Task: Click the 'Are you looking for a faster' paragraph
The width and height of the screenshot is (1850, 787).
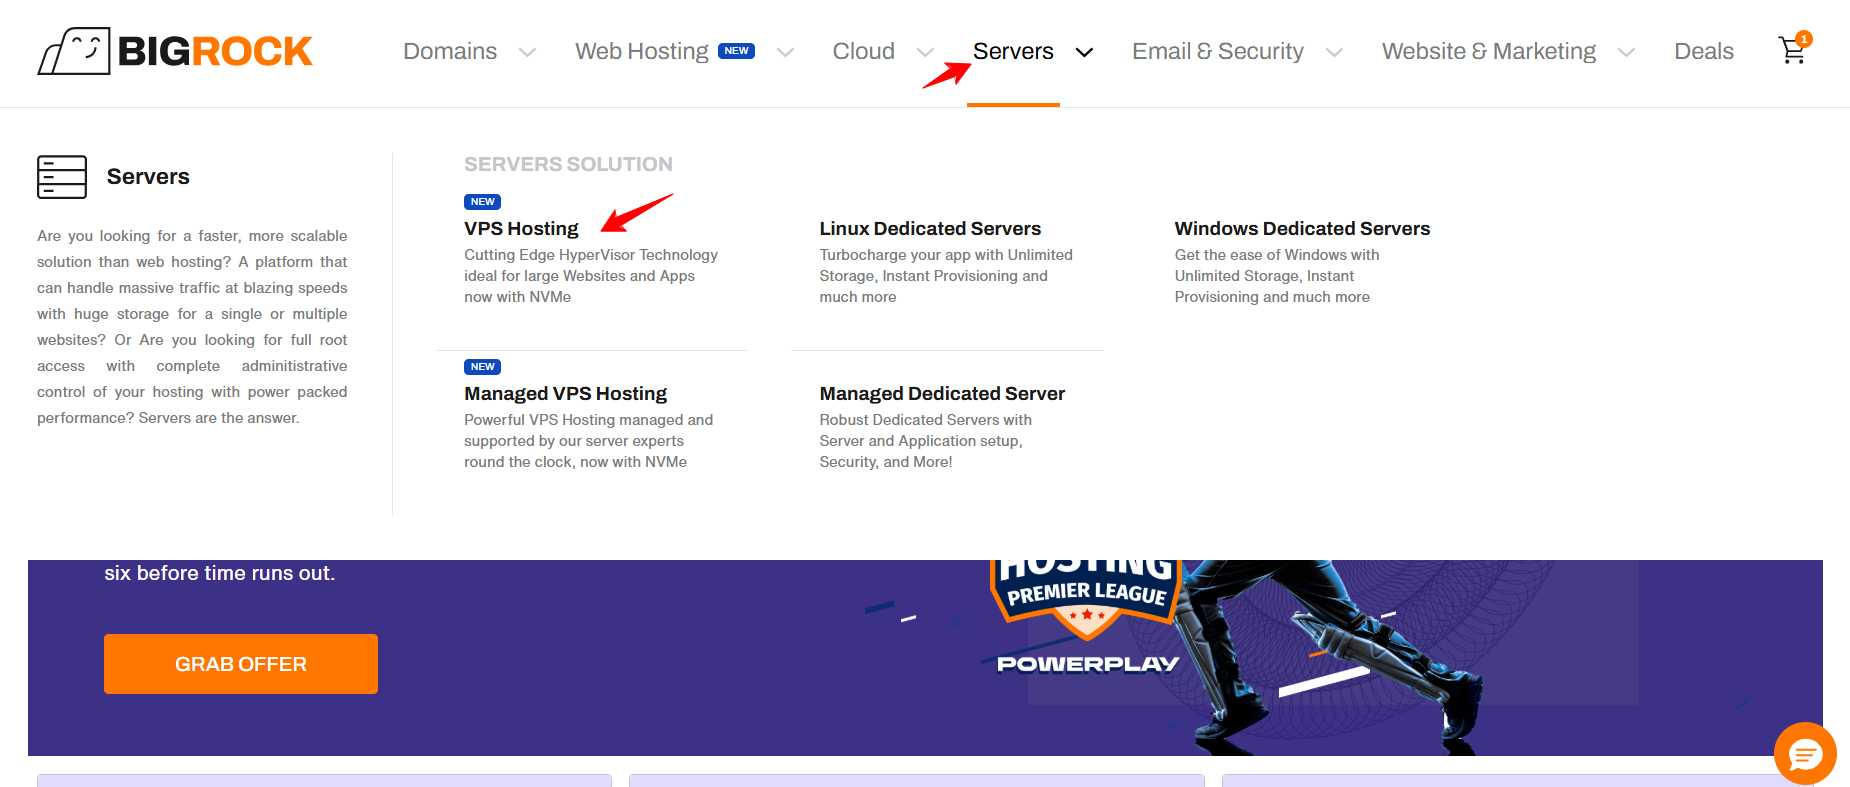Action: pyautogui.click(x=192, y=327)
